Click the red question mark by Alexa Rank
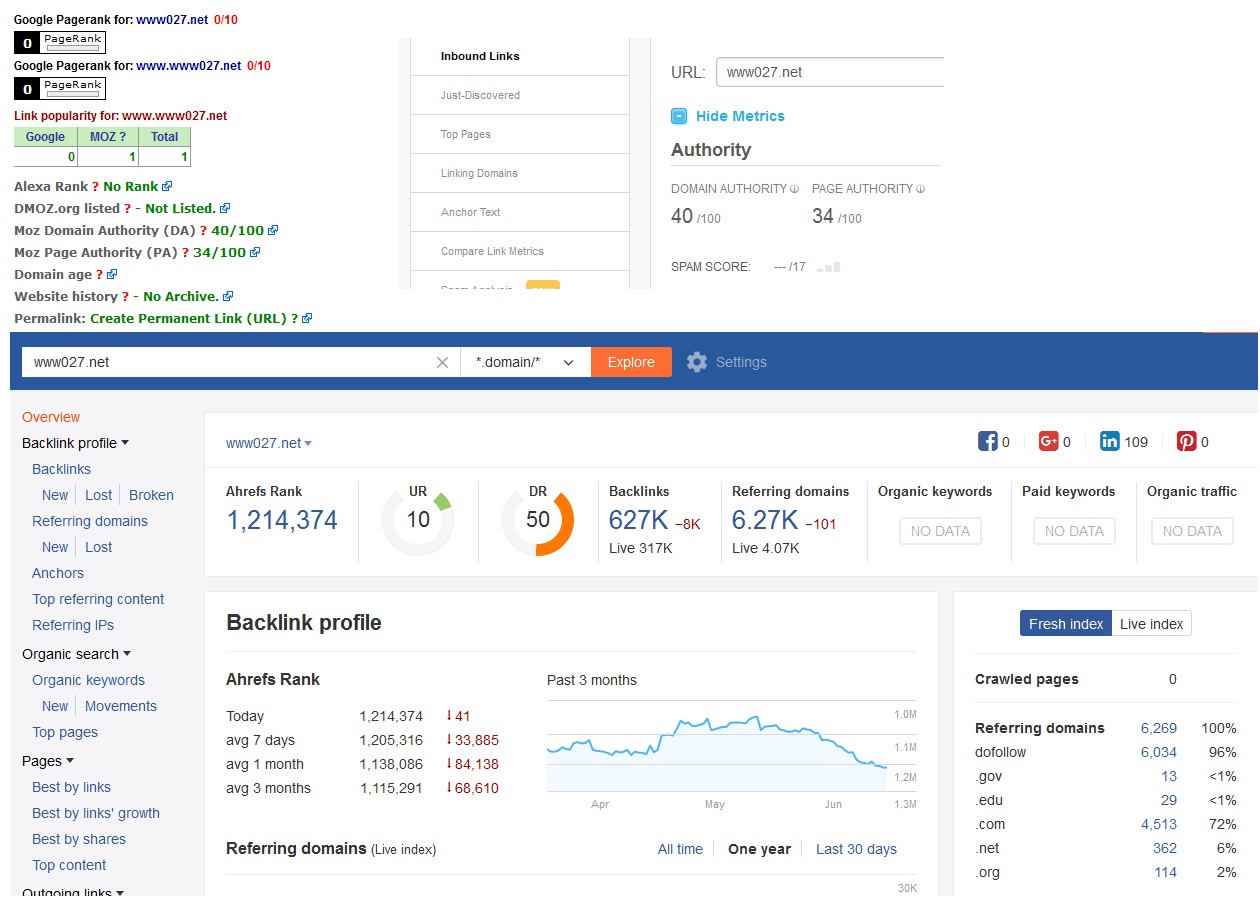Image resolution: width=1260 pixels, height=900 pixels. [x=96, y=186]
